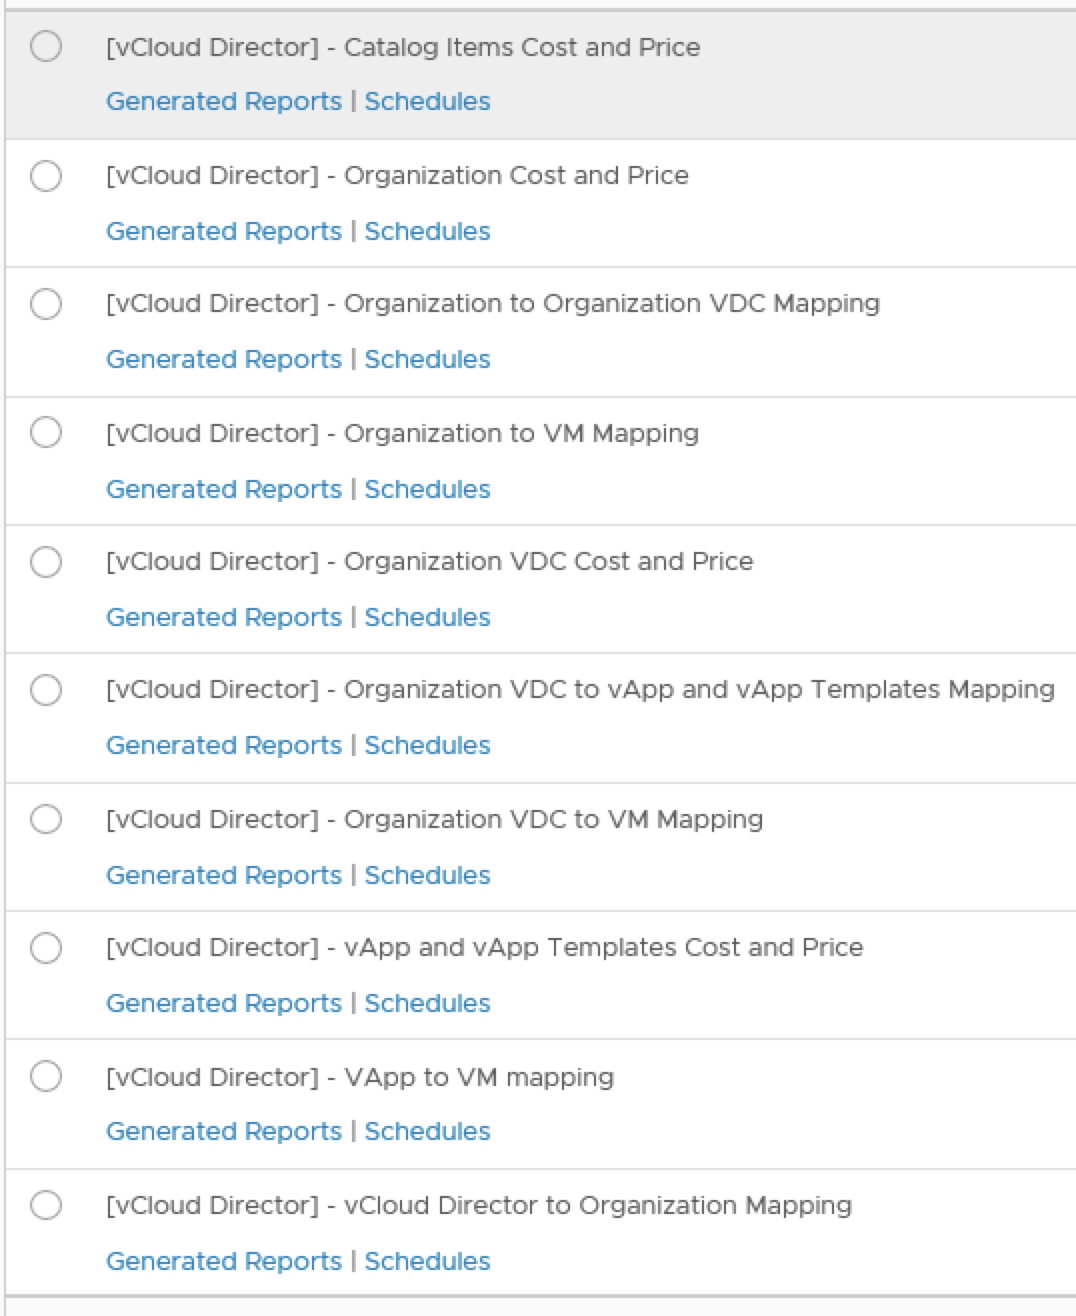This screenshot has height=1316, width=1076.
Task: Select the Catalog Items Cost and Price radio button
Action: (x=46, y=46)
